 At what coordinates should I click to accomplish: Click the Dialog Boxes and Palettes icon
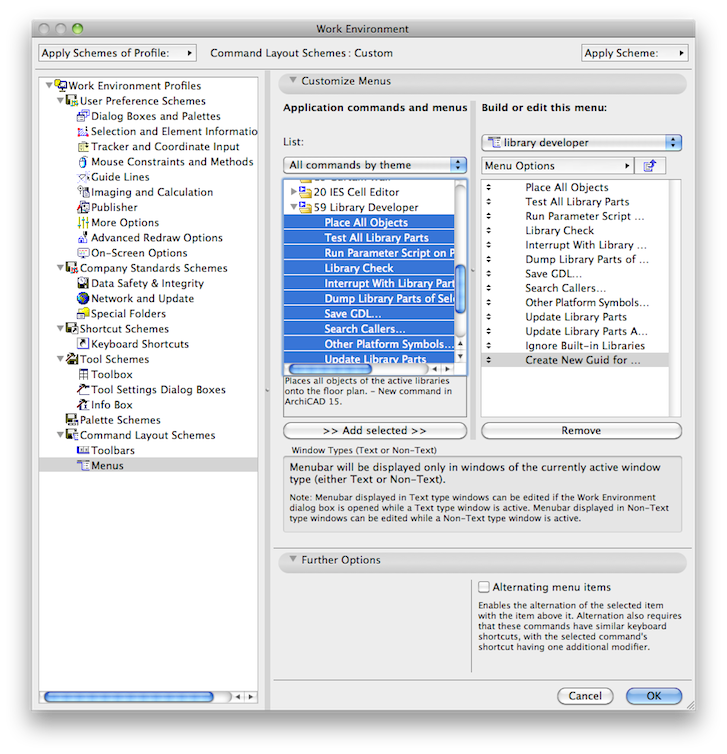[83, 116]
